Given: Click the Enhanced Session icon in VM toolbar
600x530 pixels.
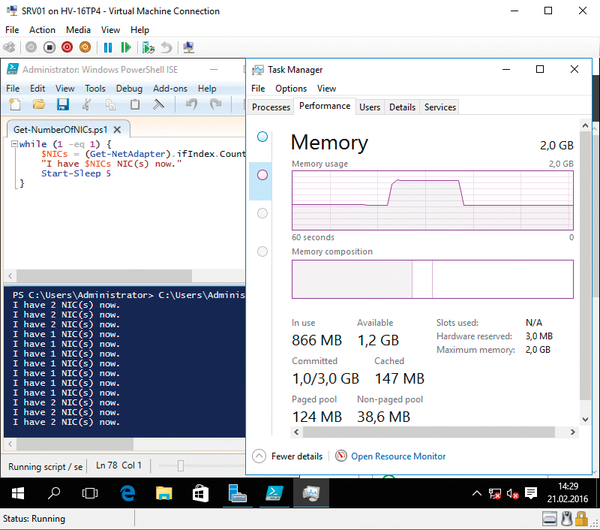Looking at the screenshot, I should pos(189,47).
